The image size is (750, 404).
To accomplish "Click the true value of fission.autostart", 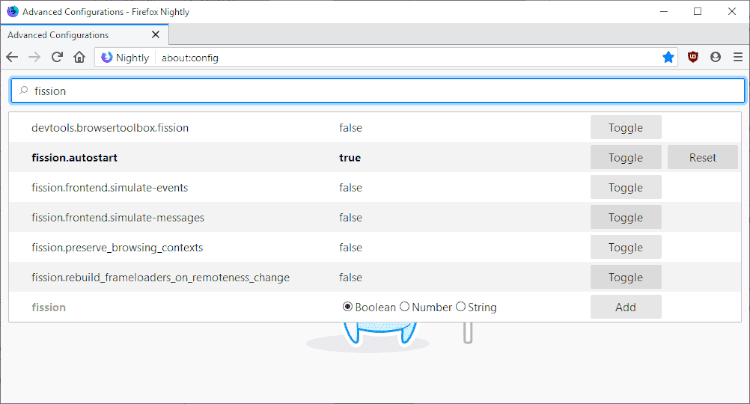I will 350,158.
